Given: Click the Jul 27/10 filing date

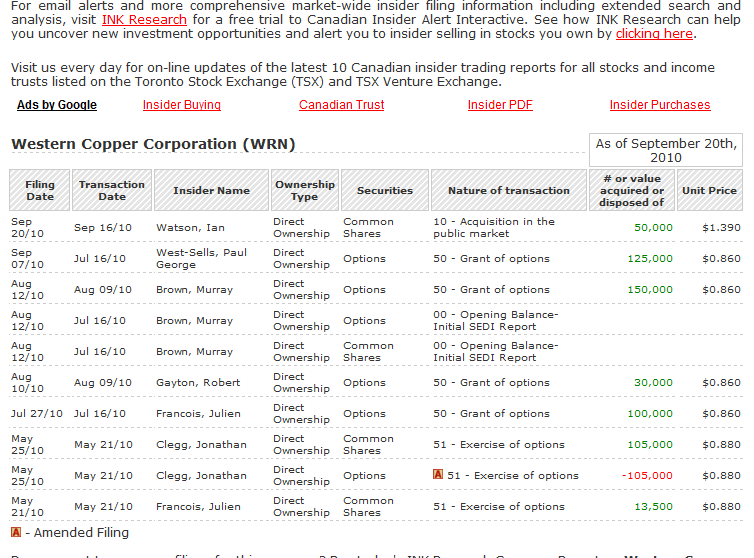Looking at the screenshot, I should (37, 413).
